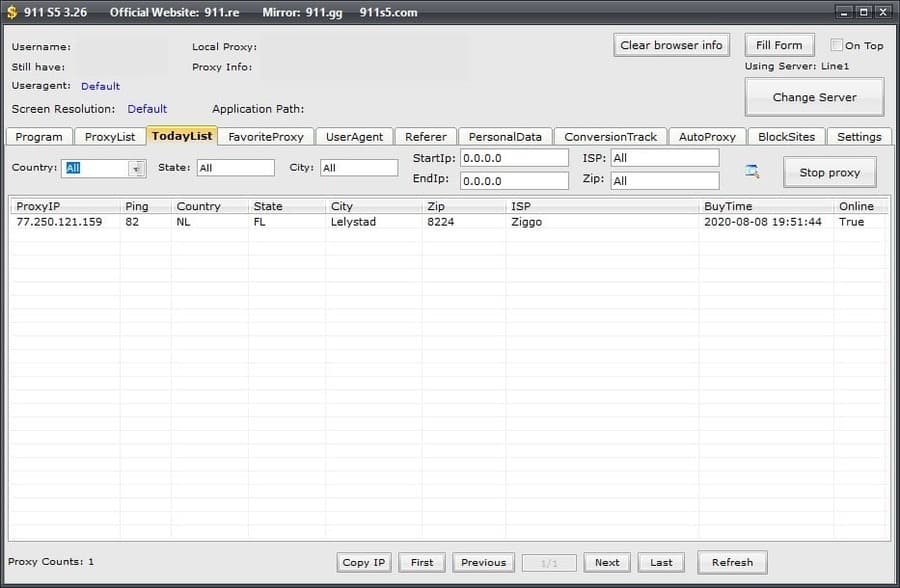Click the StartIp input field
The image size is (900, 588).
[514, 158]
